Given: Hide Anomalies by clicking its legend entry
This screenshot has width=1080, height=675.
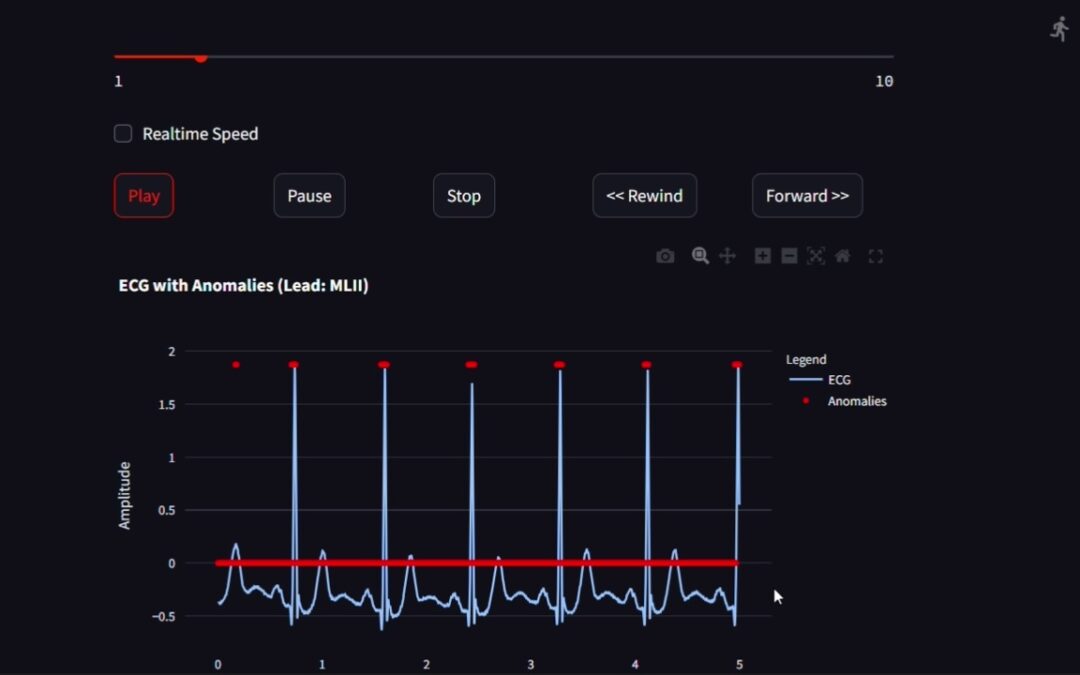Looking at the screenshot, I should click(x=857, y=401).
